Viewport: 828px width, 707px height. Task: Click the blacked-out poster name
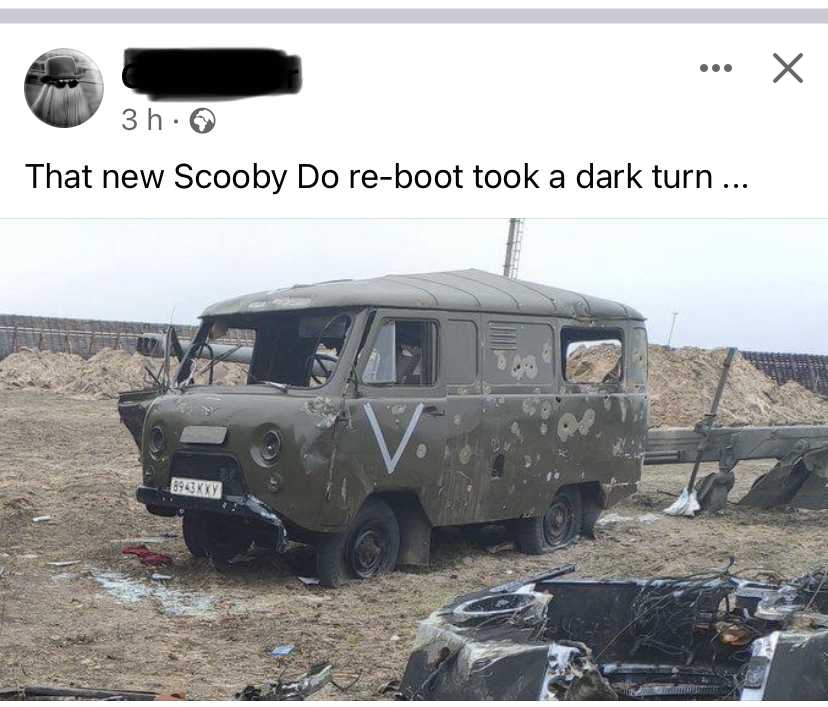click(x=211, y=73)
